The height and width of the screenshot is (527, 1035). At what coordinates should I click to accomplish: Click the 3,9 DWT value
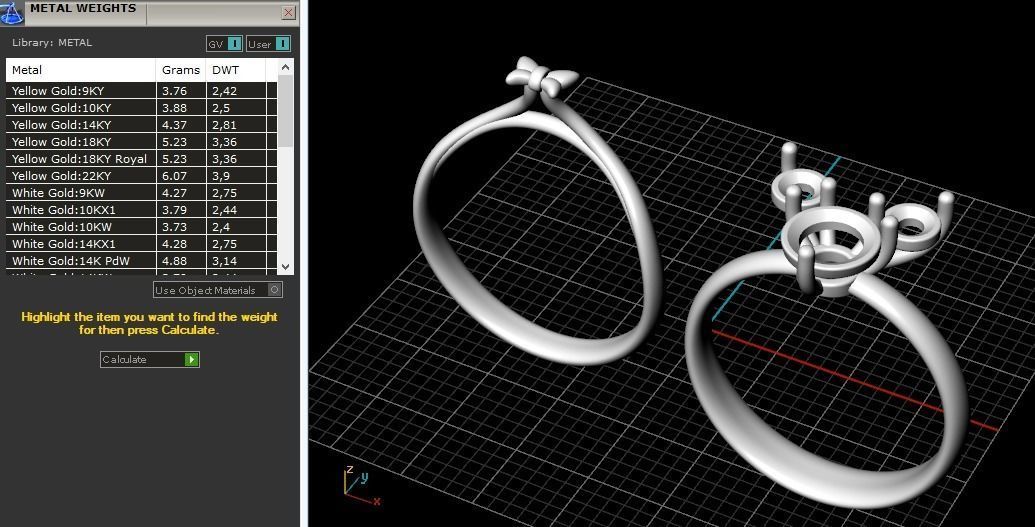(x=221, y=176)
